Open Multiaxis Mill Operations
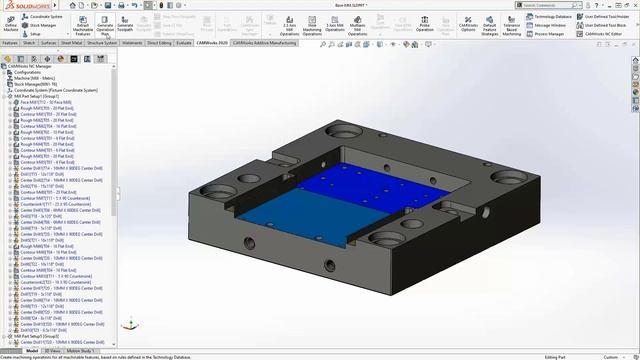Image resolution: width=640 pixels, height=360 pixels. tap(358, 26)
